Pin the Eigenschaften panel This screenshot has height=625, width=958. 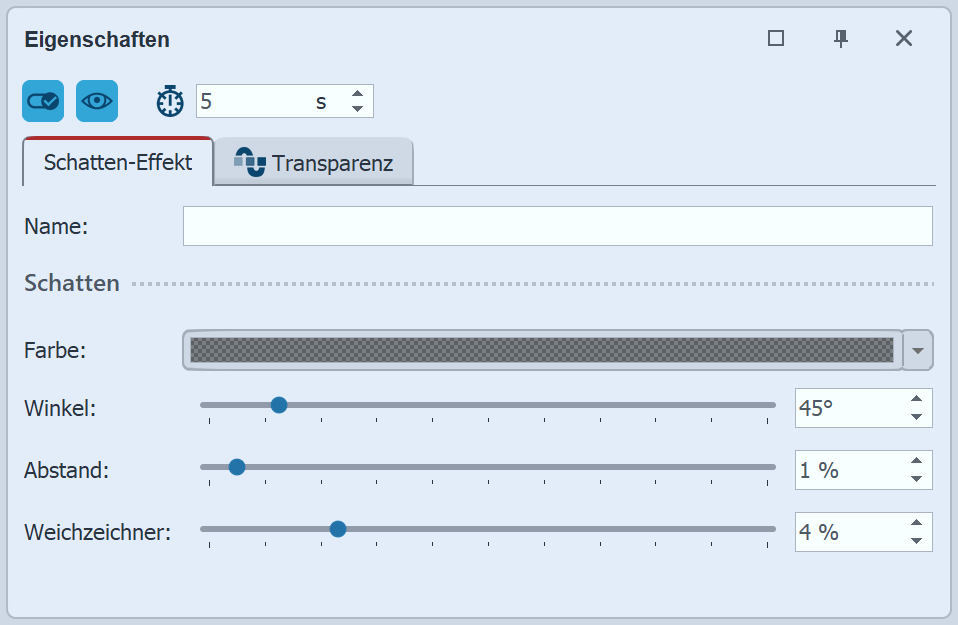tap(841, 38)
